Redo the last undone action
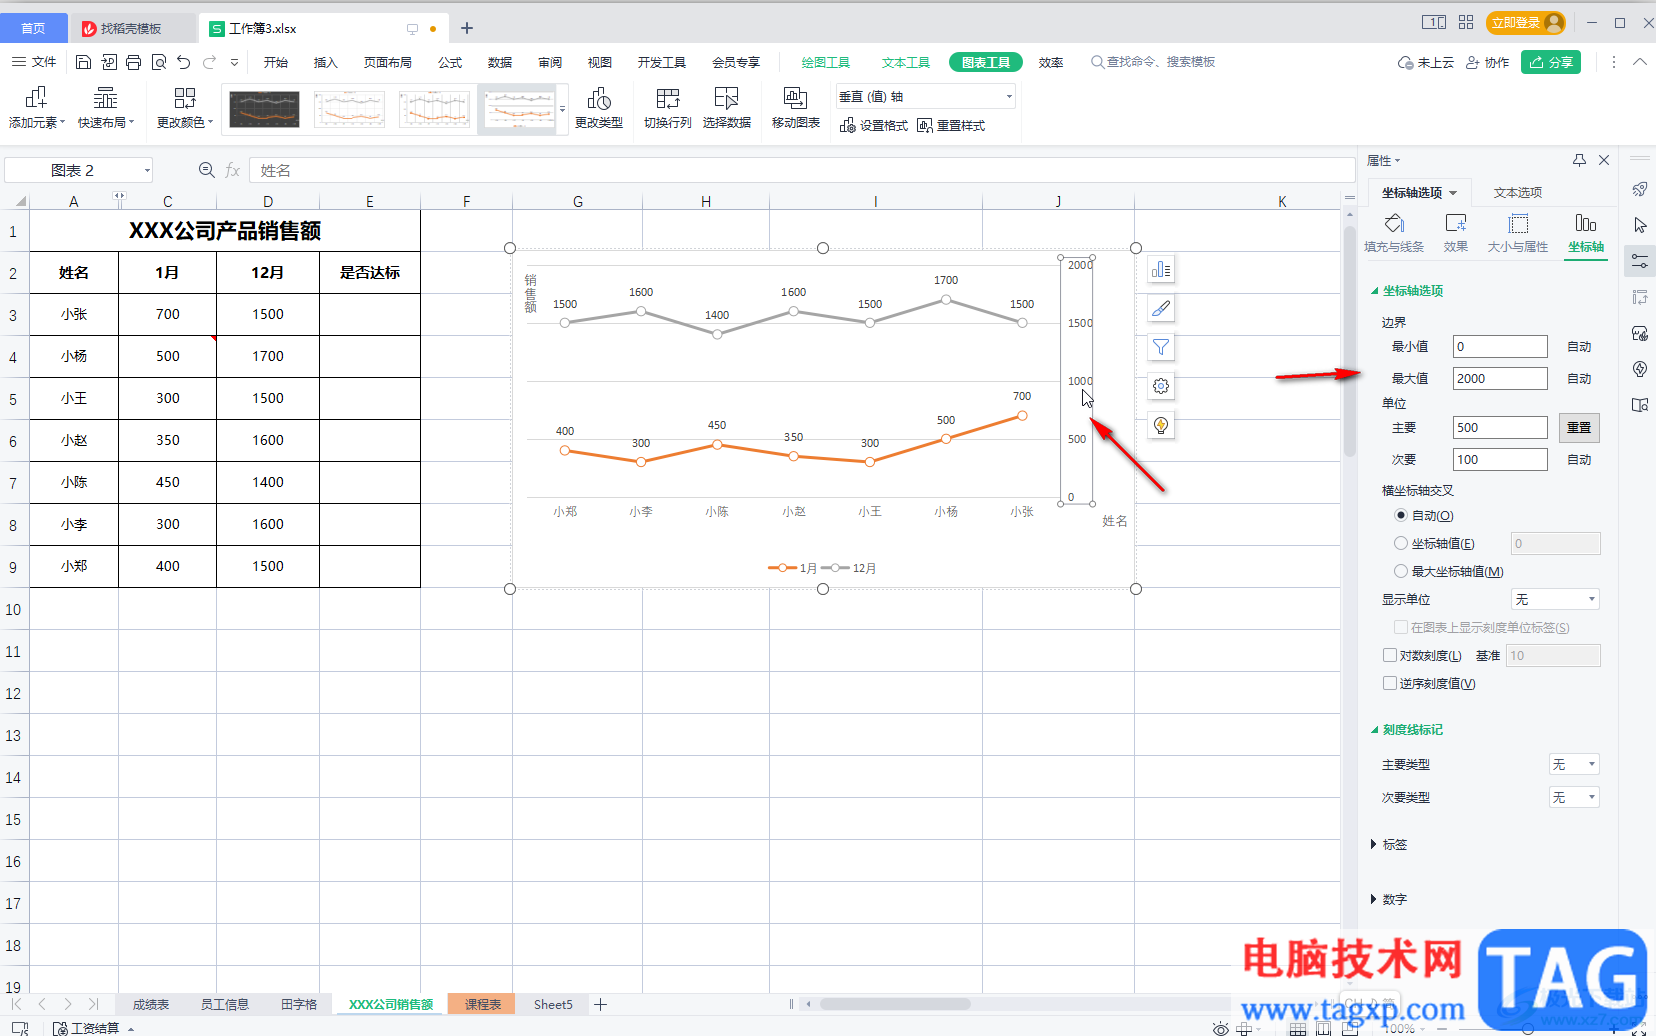This screenshot has width=1656, height=1036. pyautogui.click(x=209, y=62)
